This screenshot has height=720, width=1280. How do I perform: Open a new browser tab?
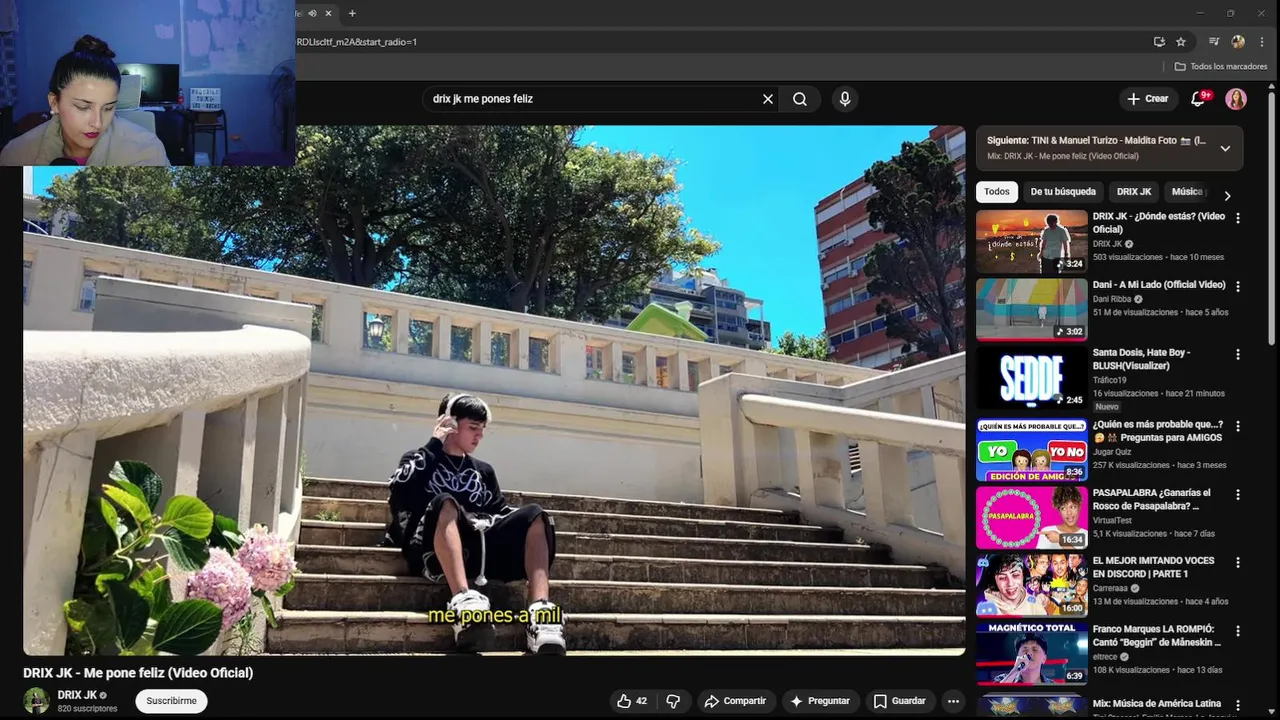[352, 13]
